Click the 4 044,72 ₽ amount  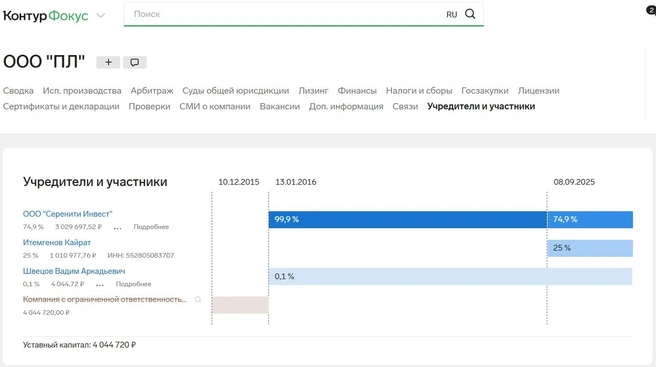point(67,284)
